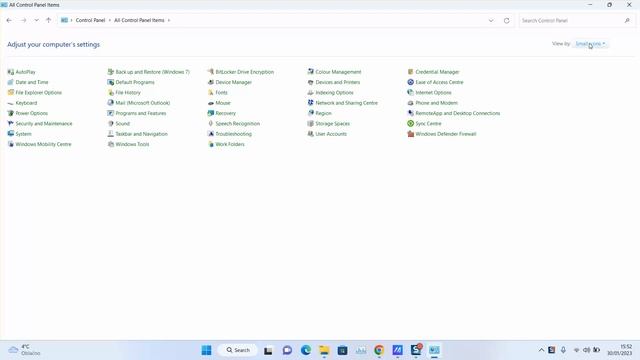Open Google Chrome from taskbar

pos(379,350)
